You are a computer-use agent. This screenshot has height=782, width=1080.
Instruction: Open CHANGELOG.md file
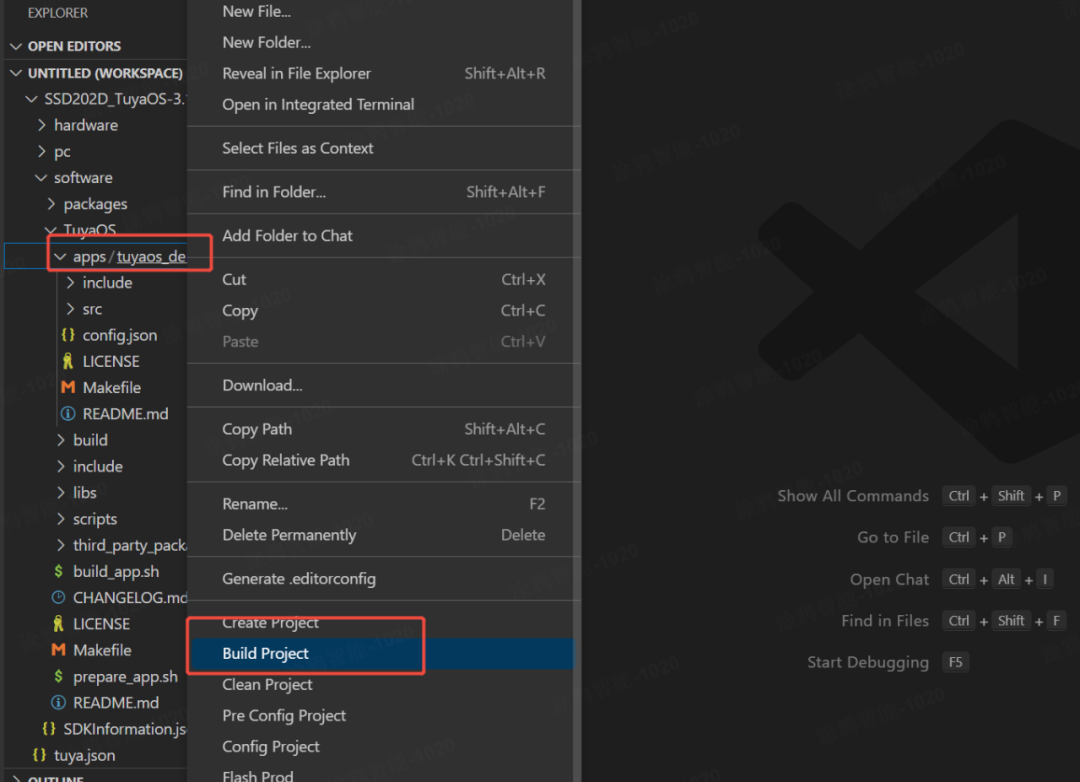click(x=130, y=597)
